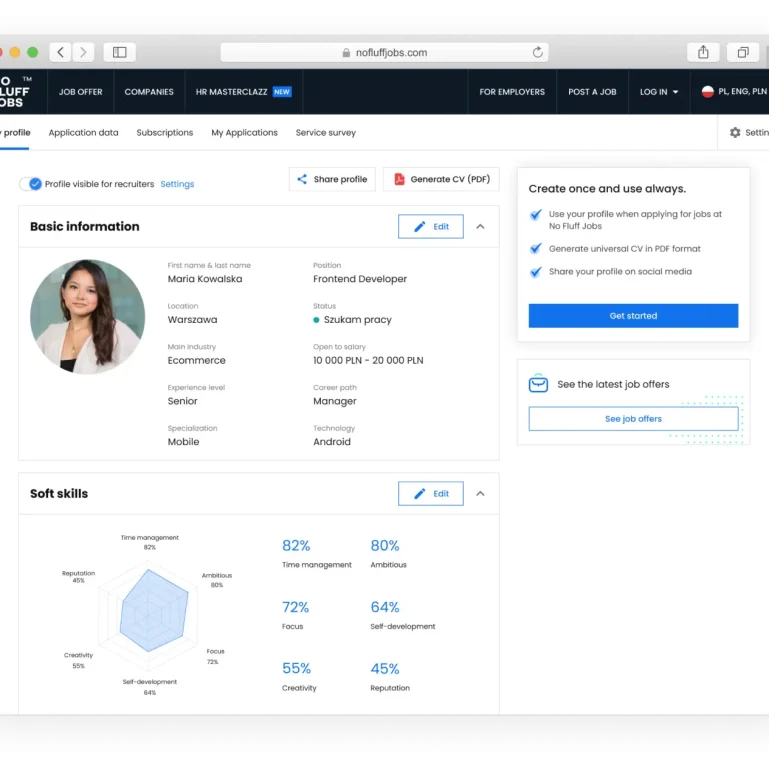The height and width of the screenshot is (768, 769).
Task: Open the Safari share icon
Action: click(703, 52)
